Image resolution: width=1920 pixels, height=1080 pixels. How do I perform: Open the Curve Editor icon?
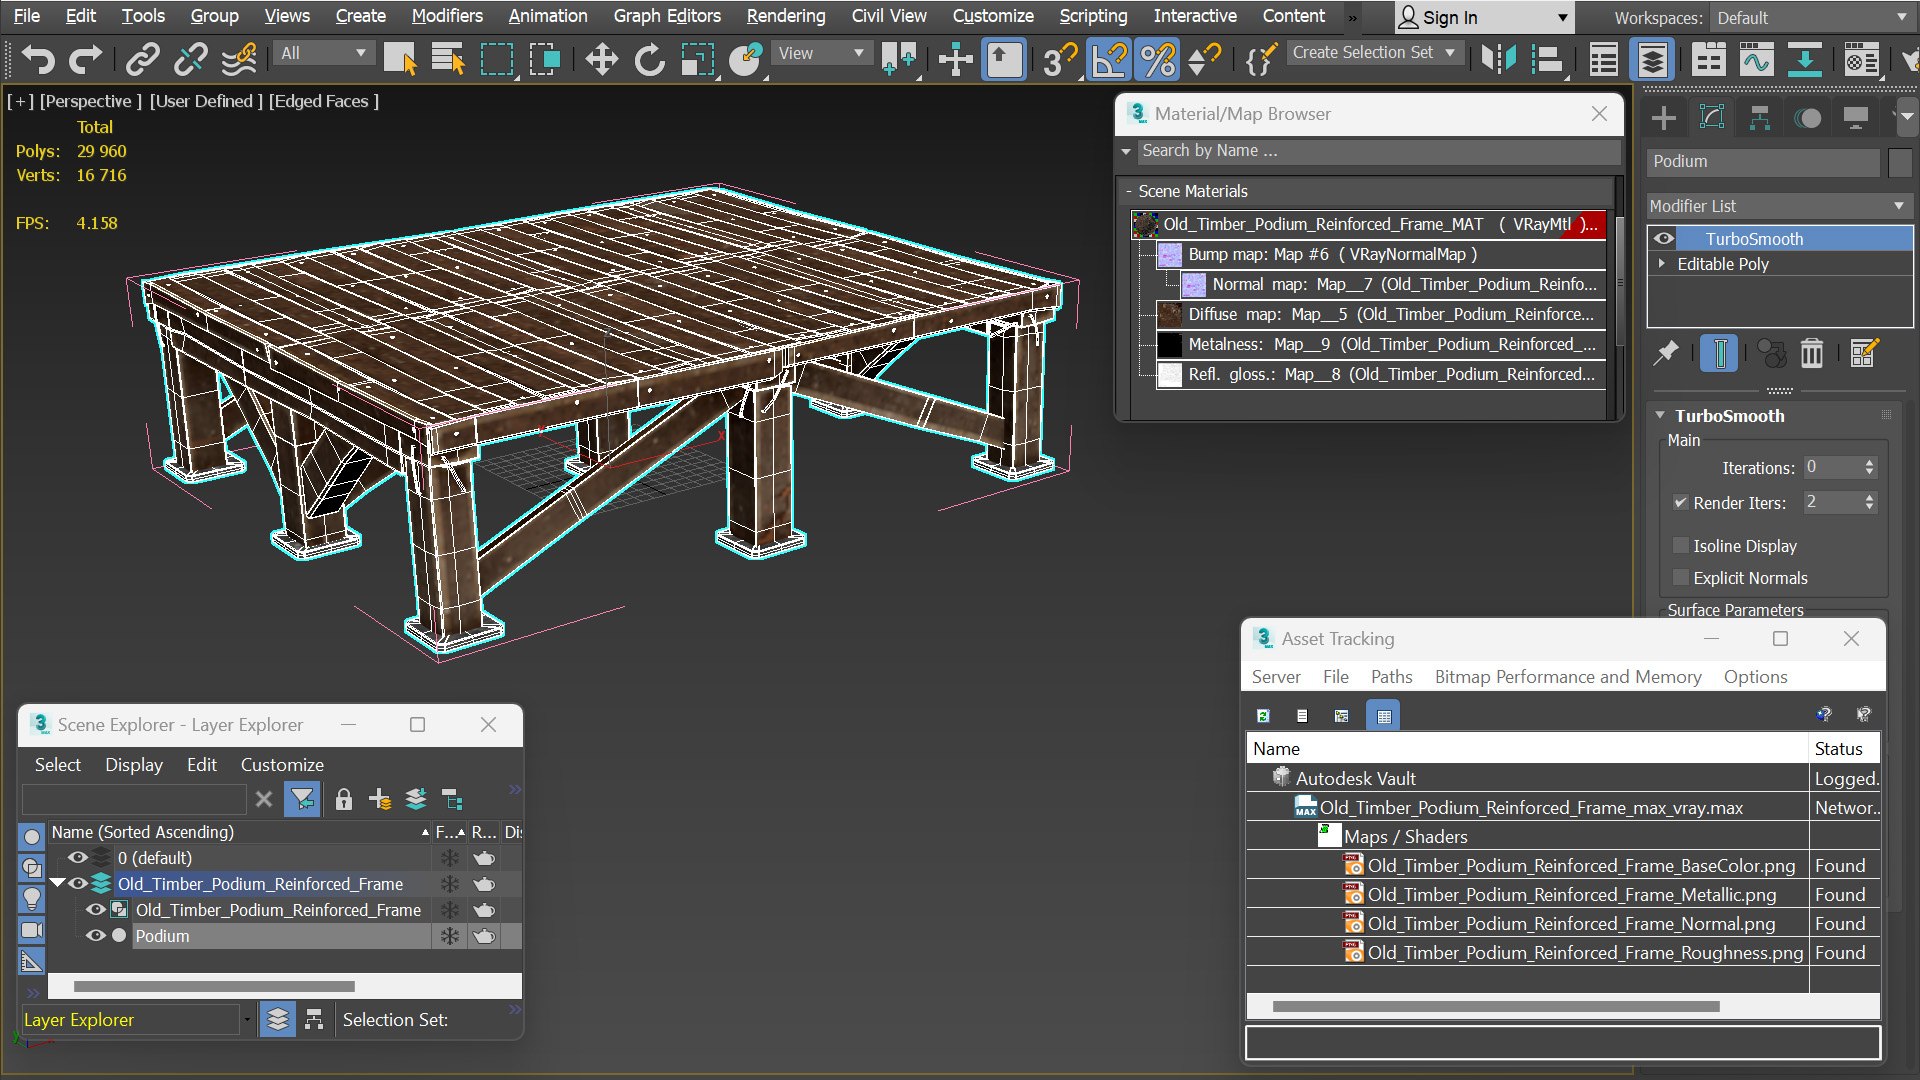[x=1757, y=60]
